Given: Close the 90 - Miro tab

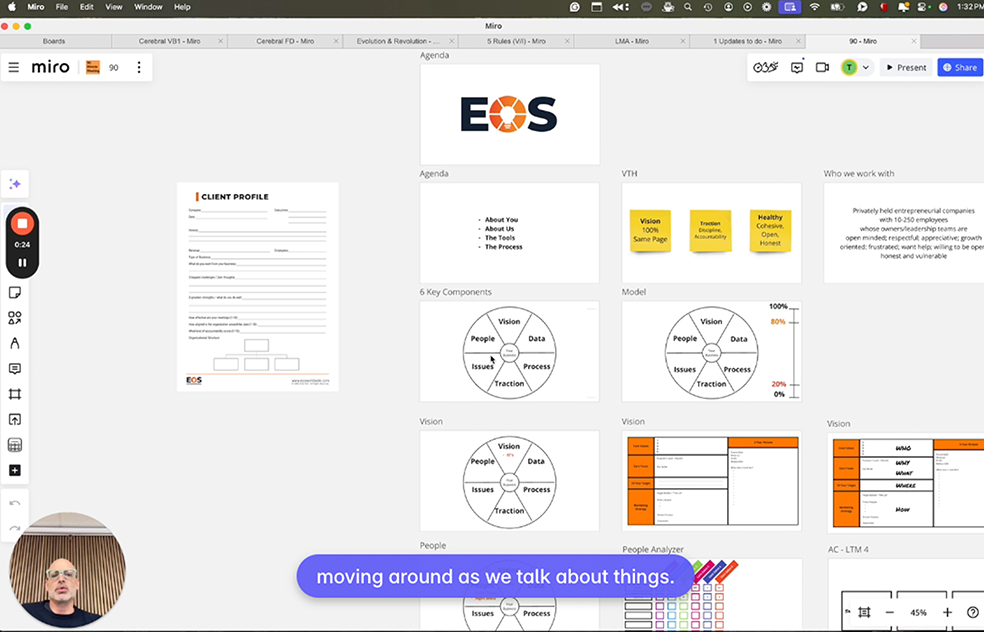Looking at the screenshot, I should click(914, 41).
